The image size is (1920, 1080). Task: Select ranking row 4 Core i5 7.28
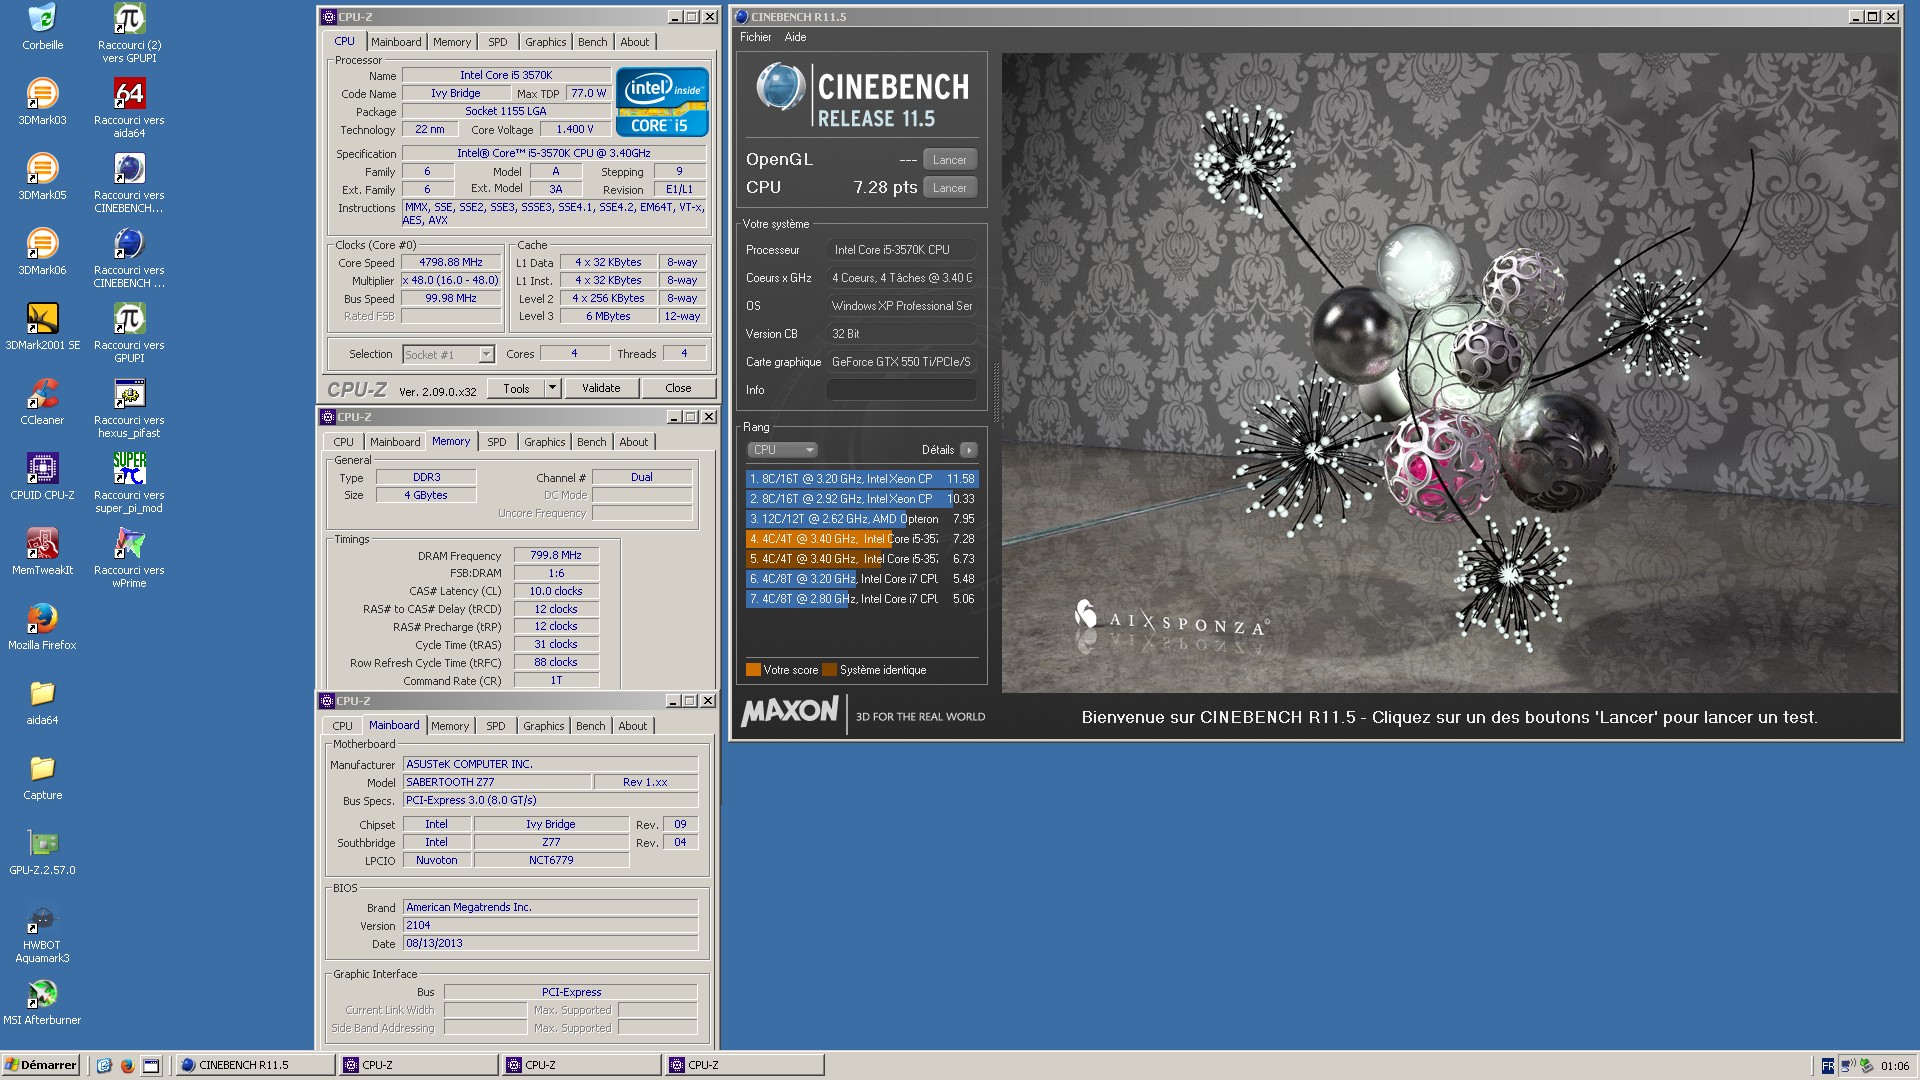click(861, 539)
